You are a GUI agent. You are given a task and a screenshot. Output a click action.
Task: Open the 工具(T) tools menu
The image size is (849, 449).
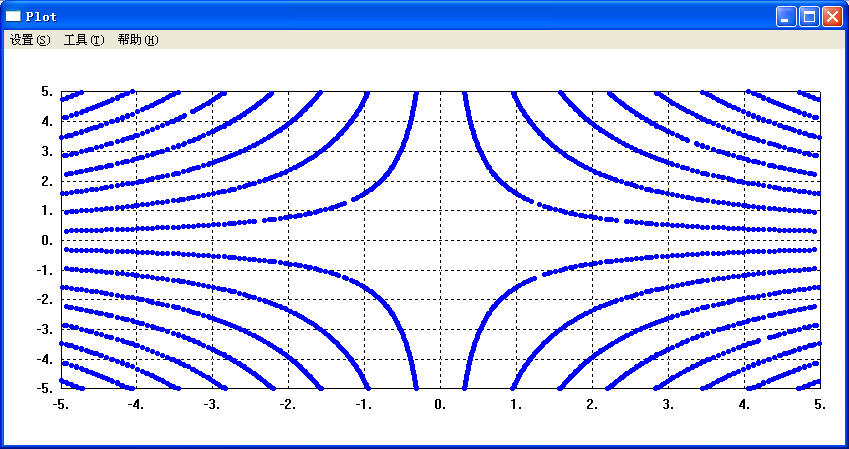tap(84, 40)
